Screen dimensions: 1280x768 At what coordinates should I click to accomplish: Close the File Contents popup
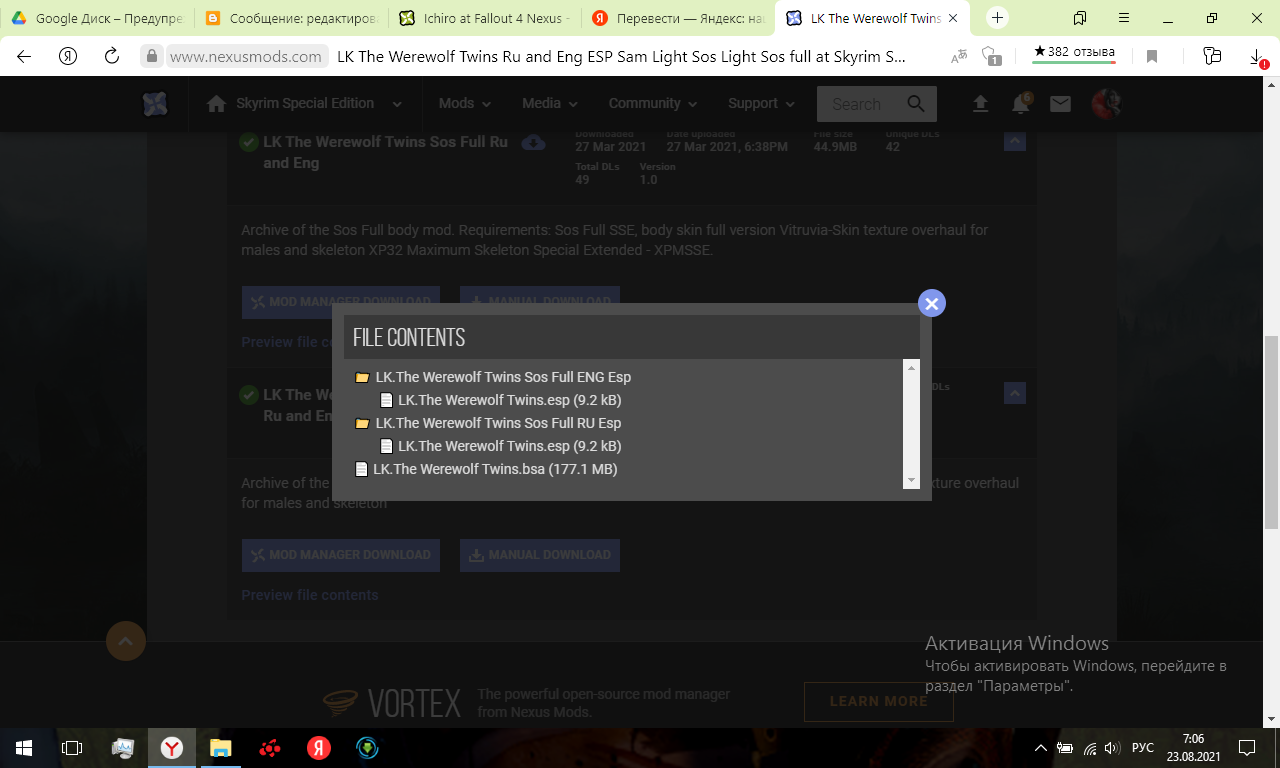coord(932,303)
